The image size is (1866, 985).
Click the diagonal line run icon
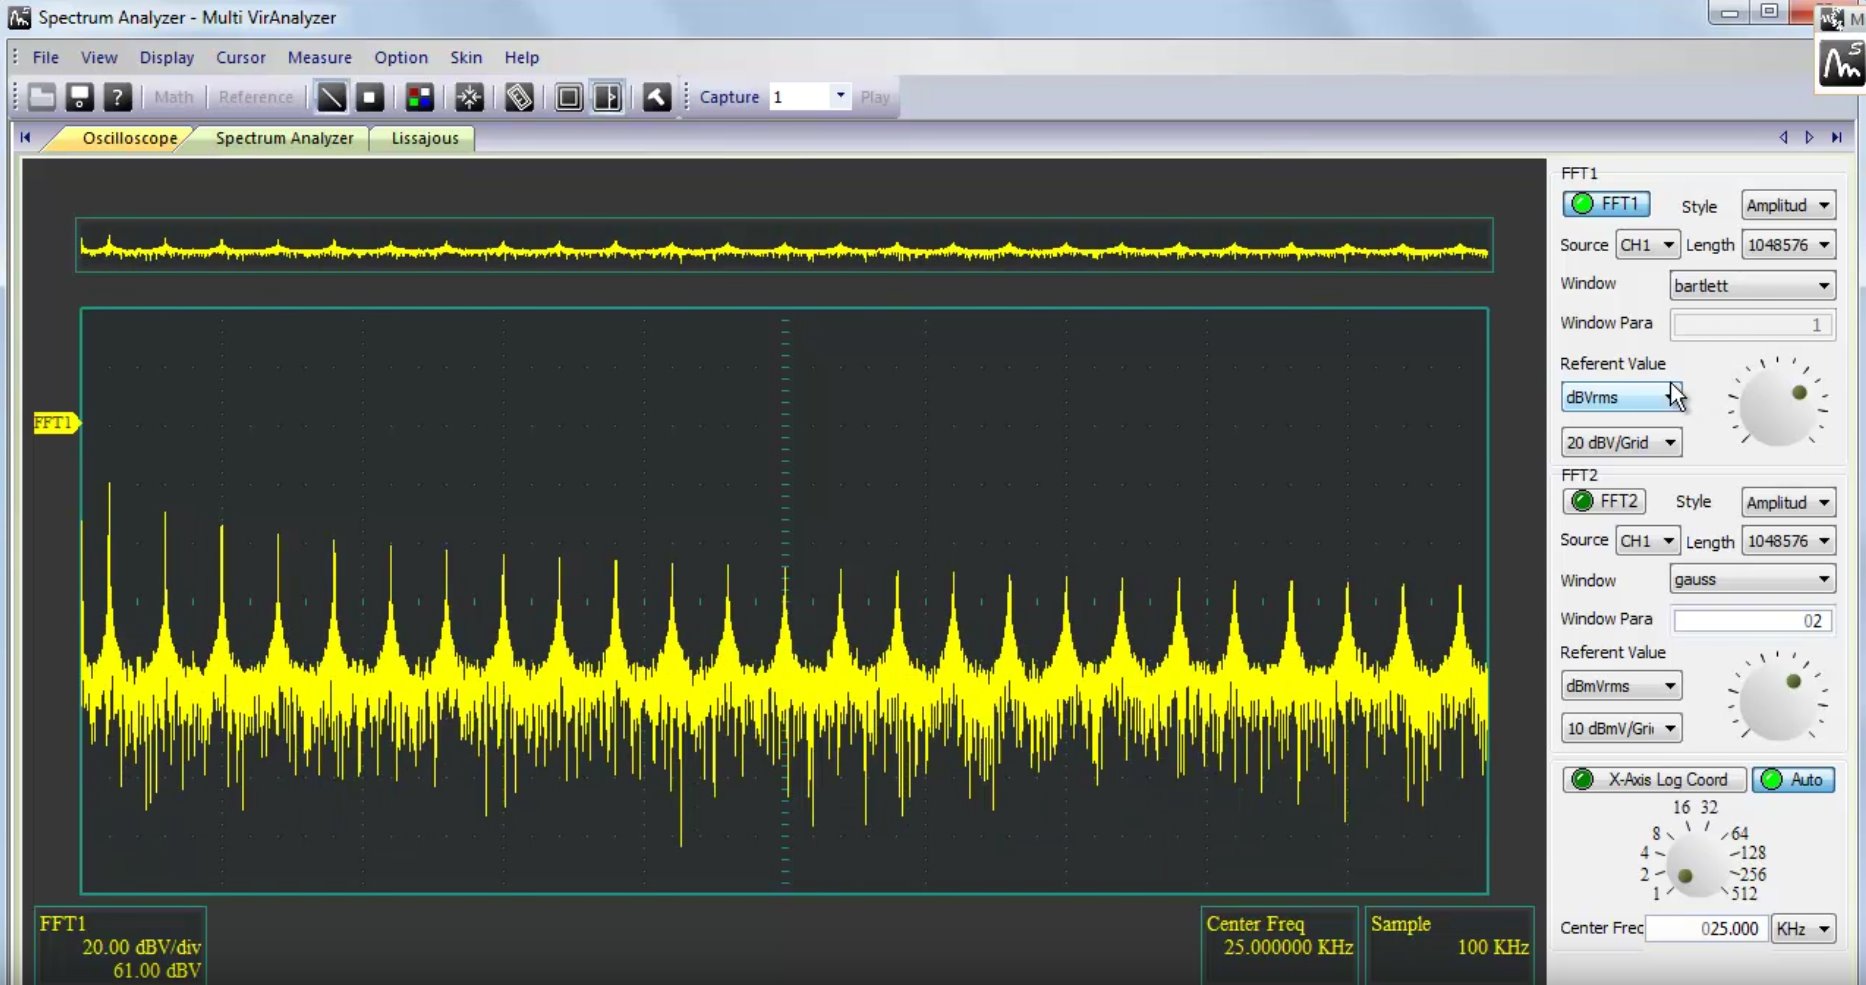(331, 97)
